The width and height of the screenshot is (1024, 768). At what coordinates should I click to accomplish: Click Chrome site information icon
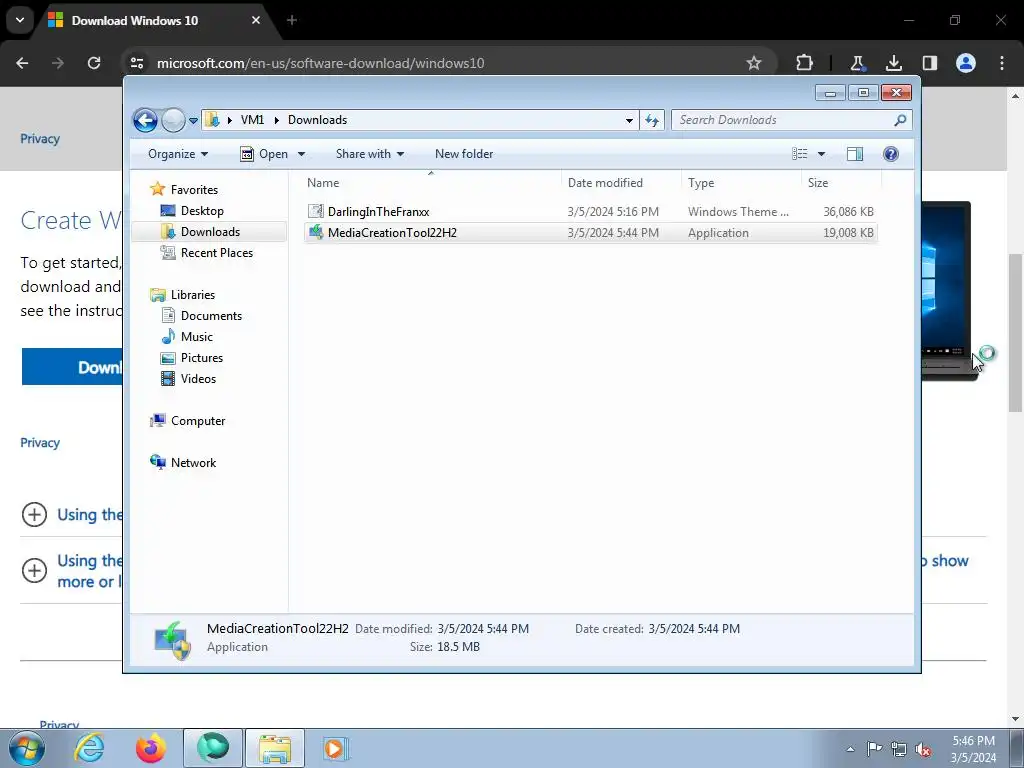136,63
